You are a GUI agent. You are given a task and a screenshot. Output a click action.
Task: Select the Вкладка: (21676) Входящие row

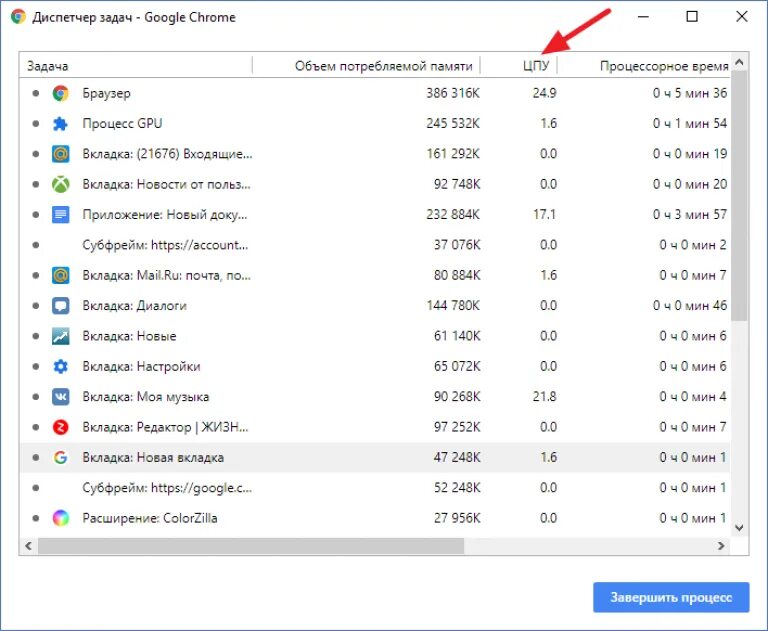(375, 154)
